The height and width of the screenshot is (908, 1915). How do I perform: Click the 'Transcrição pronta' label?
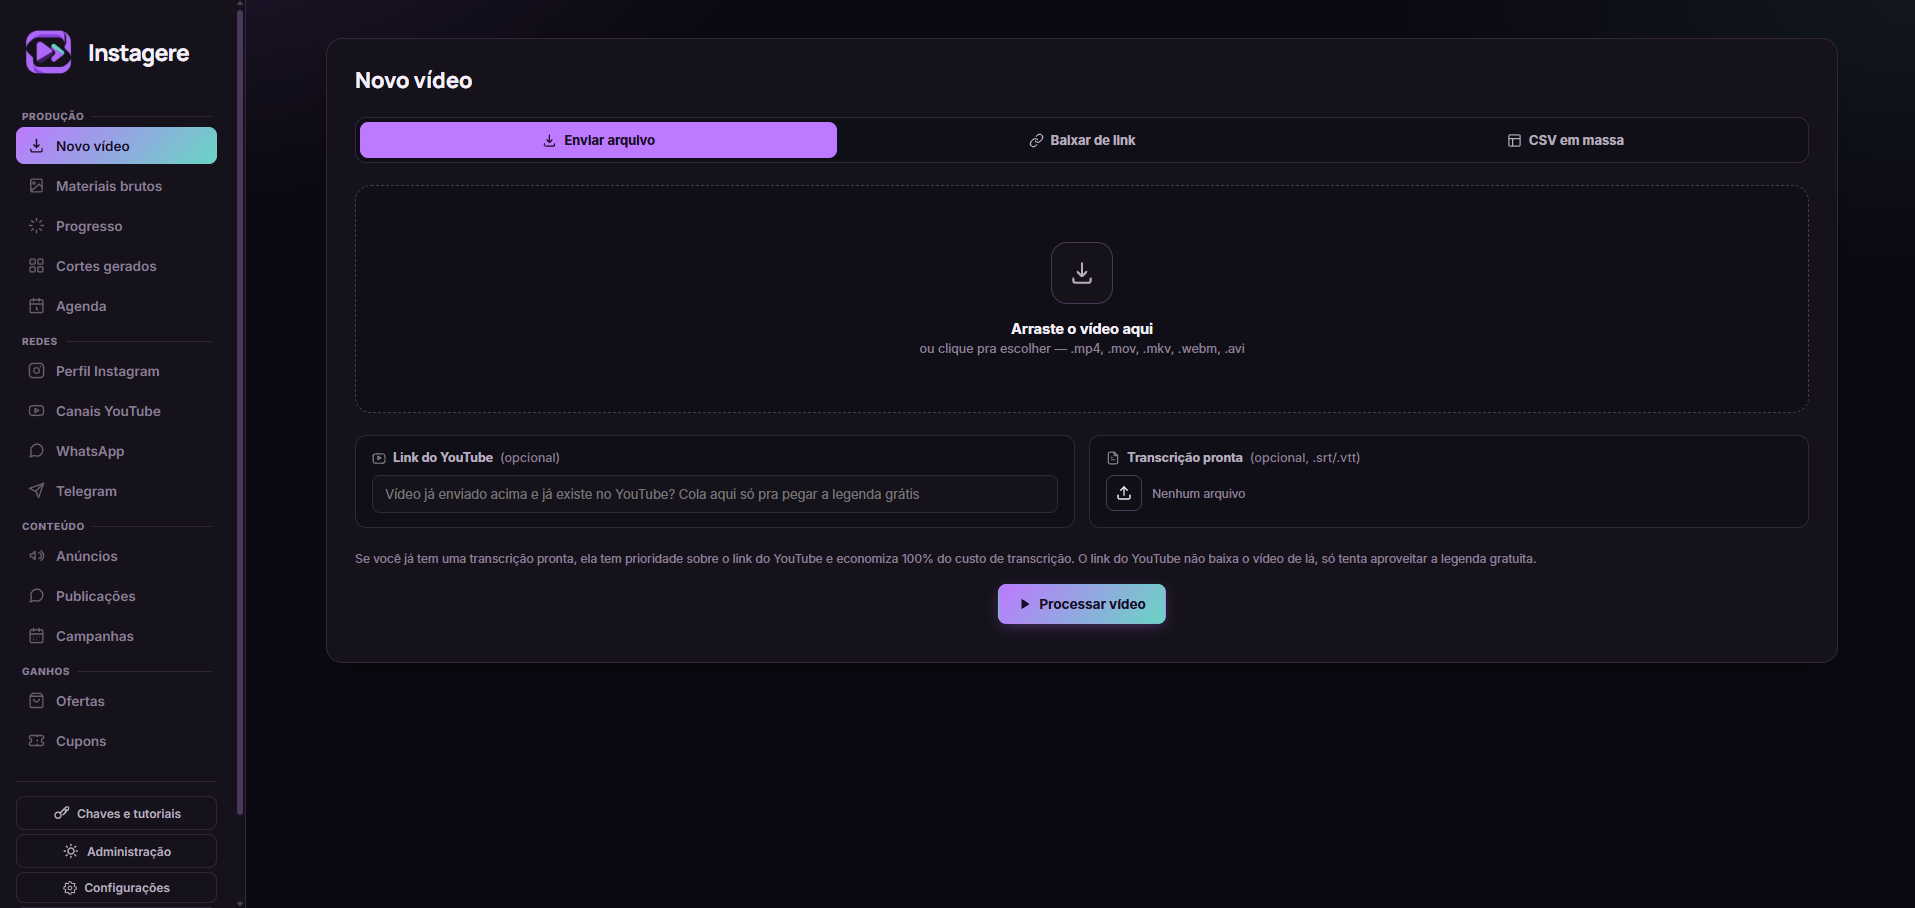pyautogui.click(x=1185, y=458)
